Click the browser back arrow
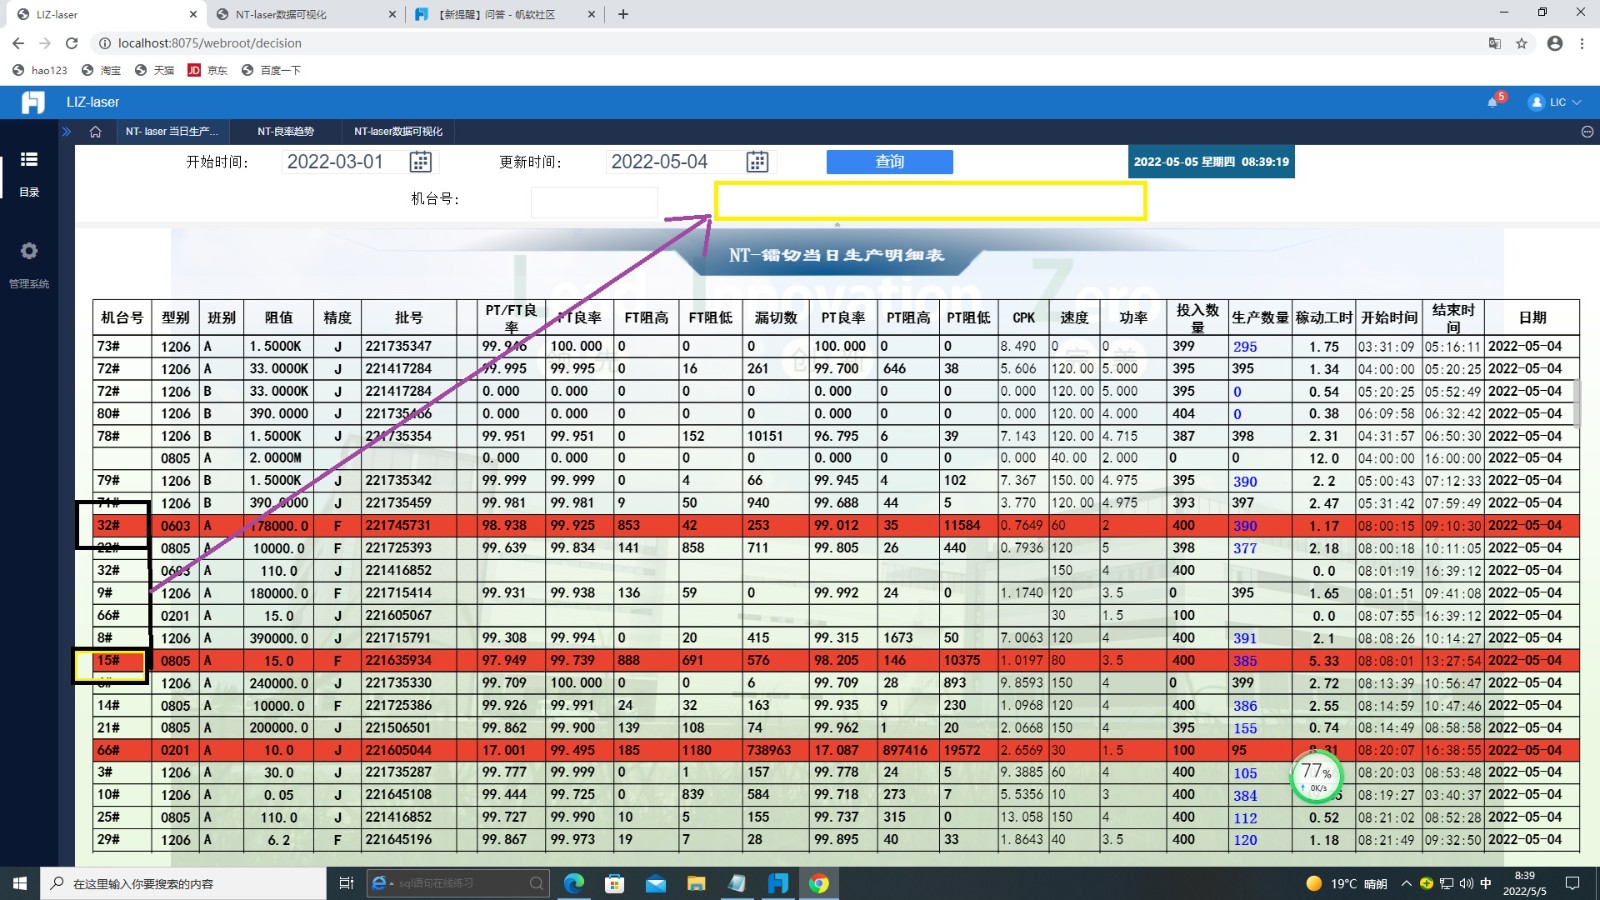 18,43
